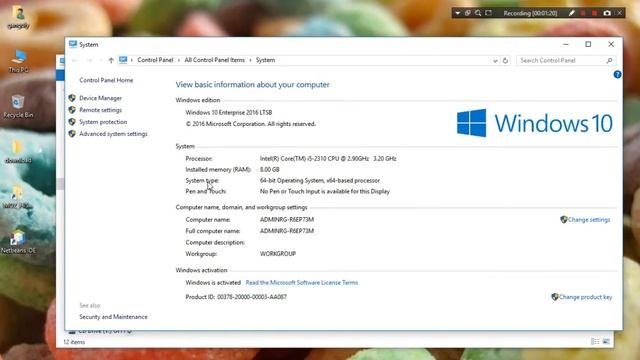Viewport: 640px width, 360px height.
Task: Click Windows 10 Enterprise 2016 LTSB text
Action: [229, 112]
